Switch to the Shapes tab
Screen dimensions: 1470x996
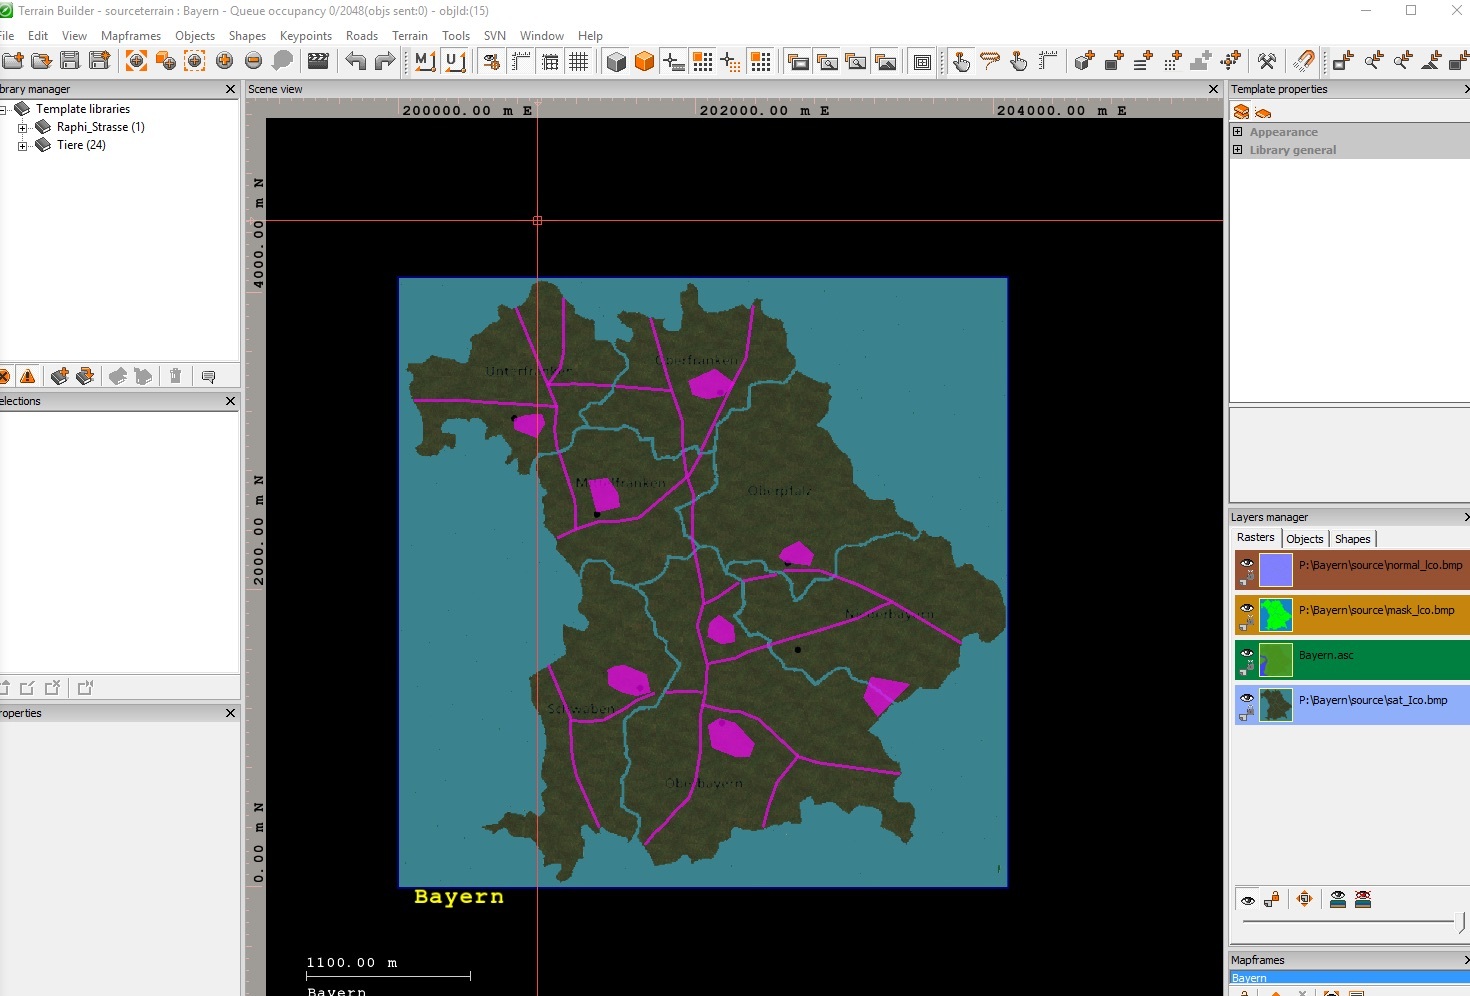[1352, 539]
